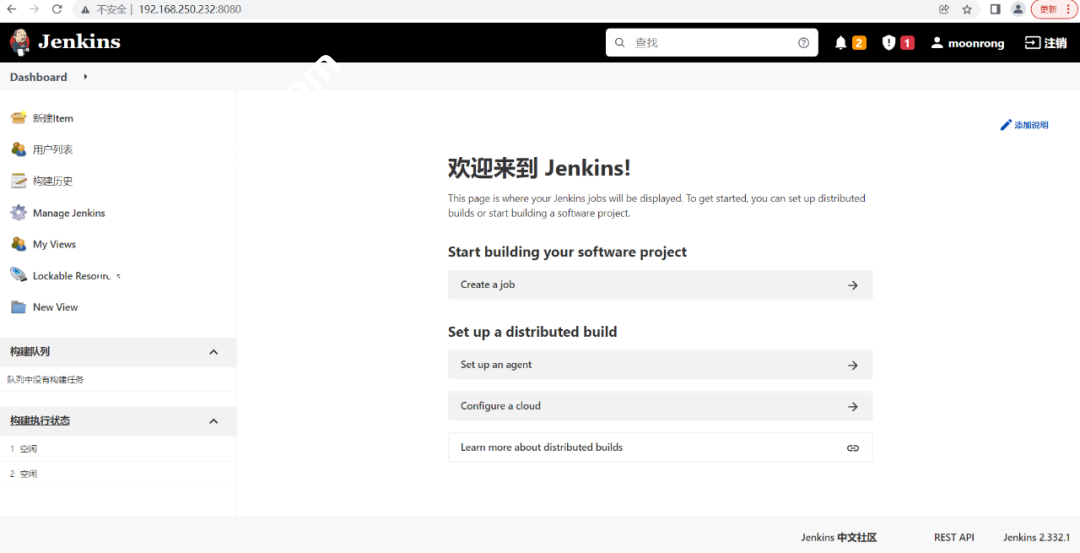The height and width of the screenshot is (553, 1080).
Task: Open My Views in the sidebar
Action: [54, 244]
